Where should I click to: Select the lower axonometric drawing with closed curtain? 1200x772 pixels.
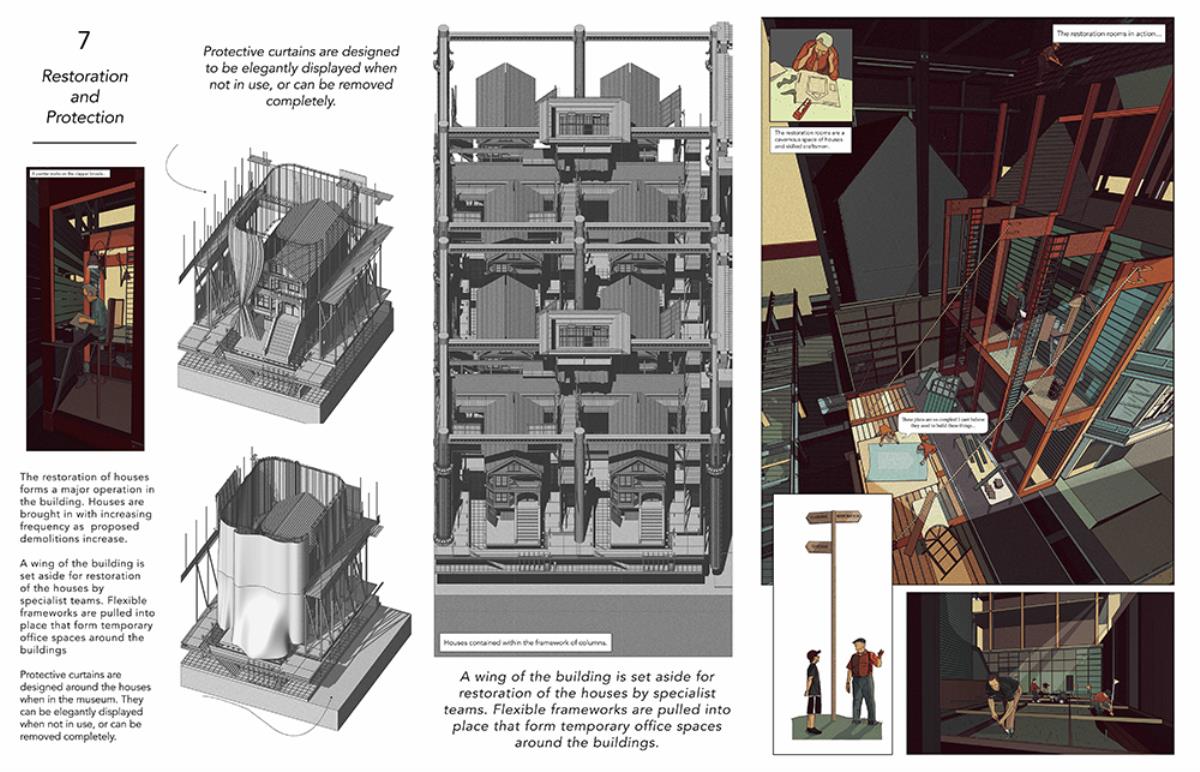point(290,580)
